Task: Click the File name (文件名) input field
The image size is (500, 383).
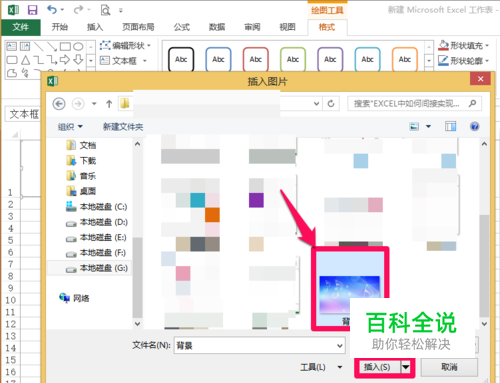Action: [x=259, y=346]
